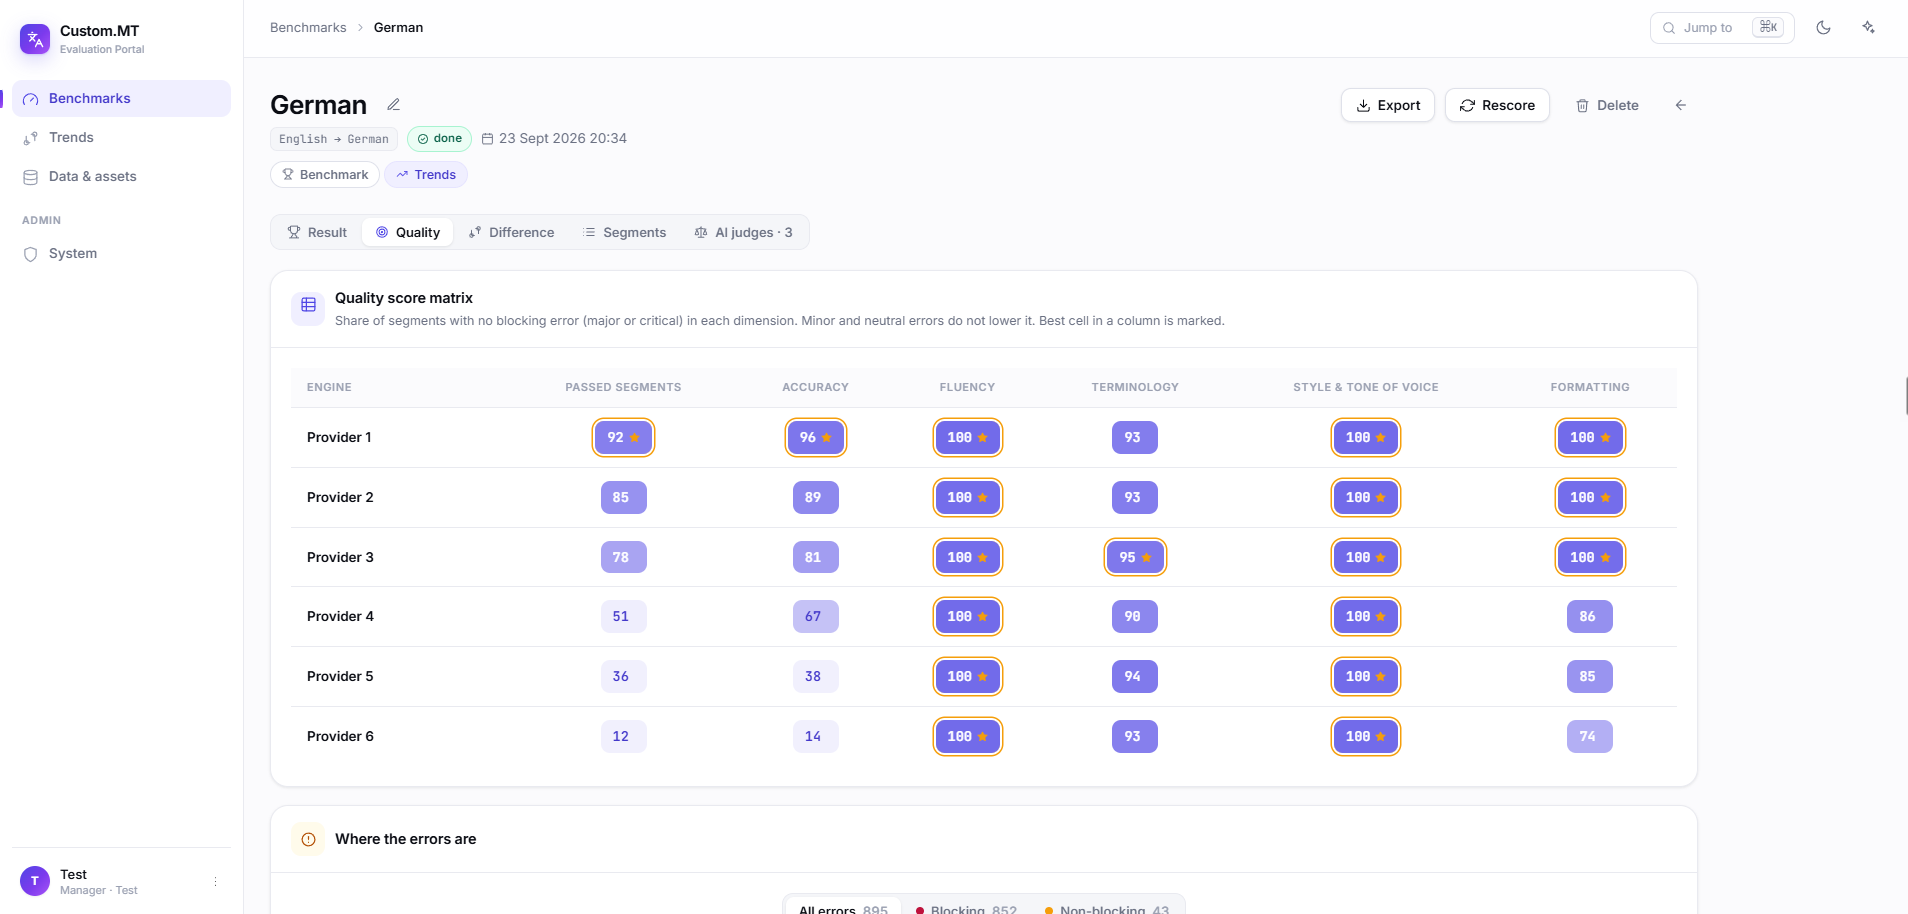Click Provider 2 accuracy score 89
The image size is (1908, 914).
click(815, 498)
